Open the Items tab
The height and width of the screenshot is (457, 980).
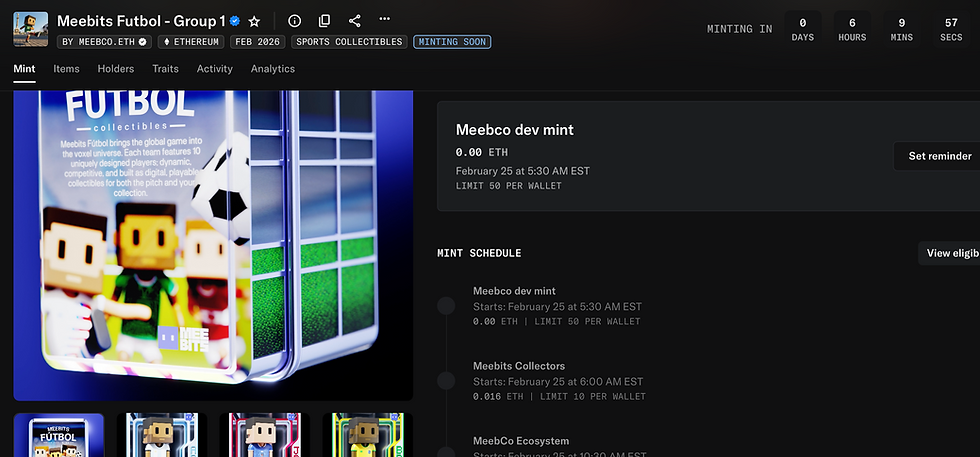pyautogui.click(x=66, y=69)
